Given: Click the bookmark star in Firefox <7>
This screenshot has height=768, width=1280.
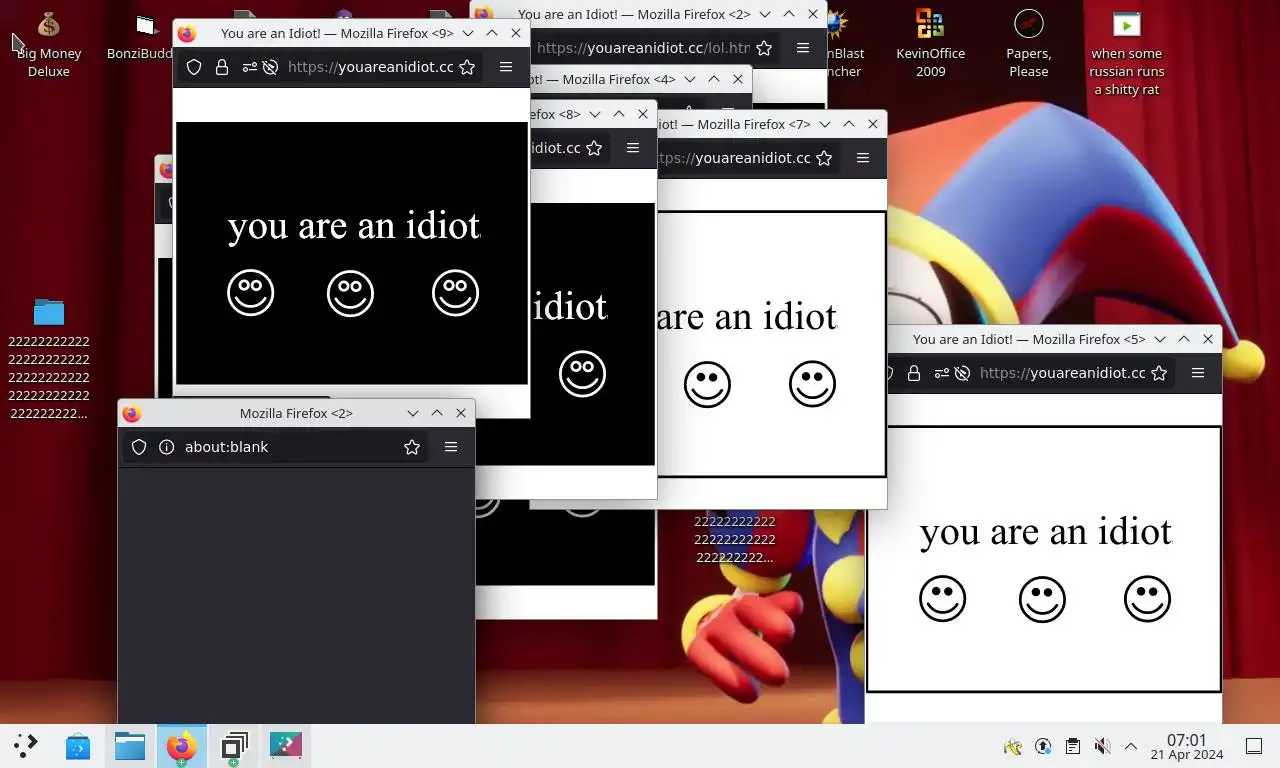Looking at the screenshot, I should pyautogui.click(x=824, y=158).
